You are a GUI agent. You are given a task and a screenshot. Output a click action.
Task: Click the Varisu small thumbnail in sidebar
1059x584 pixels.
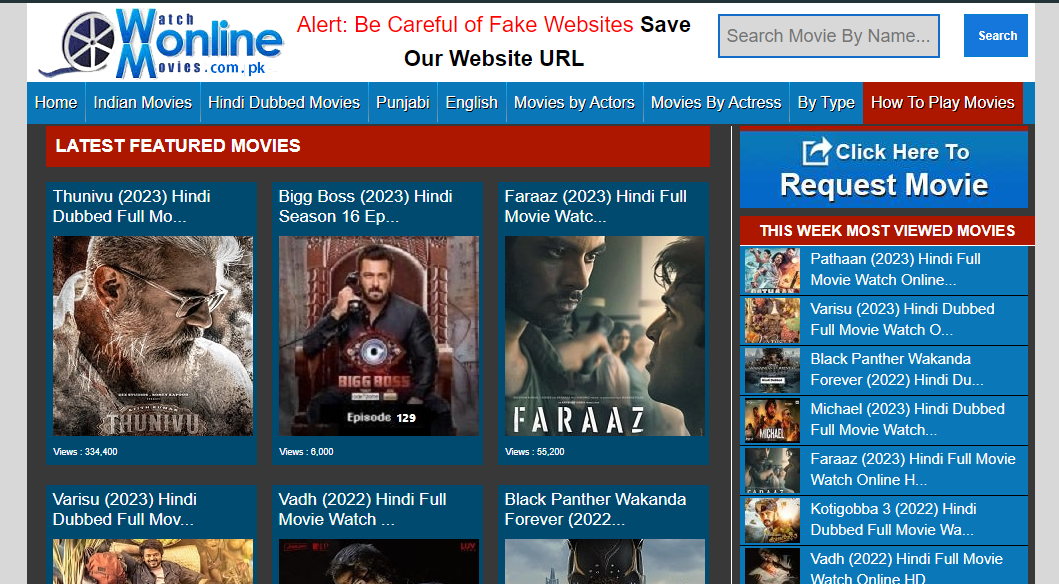(x=772, y=320)
